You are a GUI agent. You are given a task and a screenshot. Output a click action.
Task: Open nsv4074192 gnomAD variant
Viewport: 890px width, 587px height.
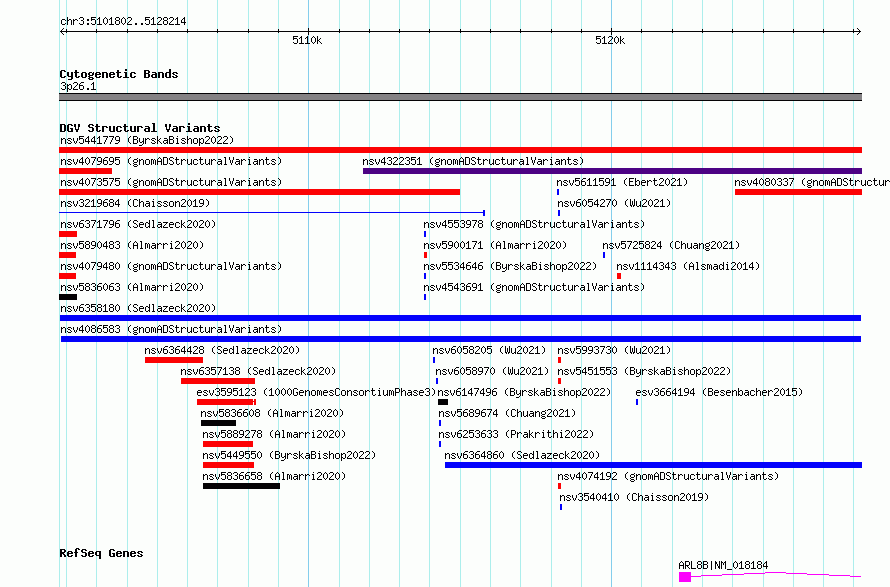tap(668, 476)
